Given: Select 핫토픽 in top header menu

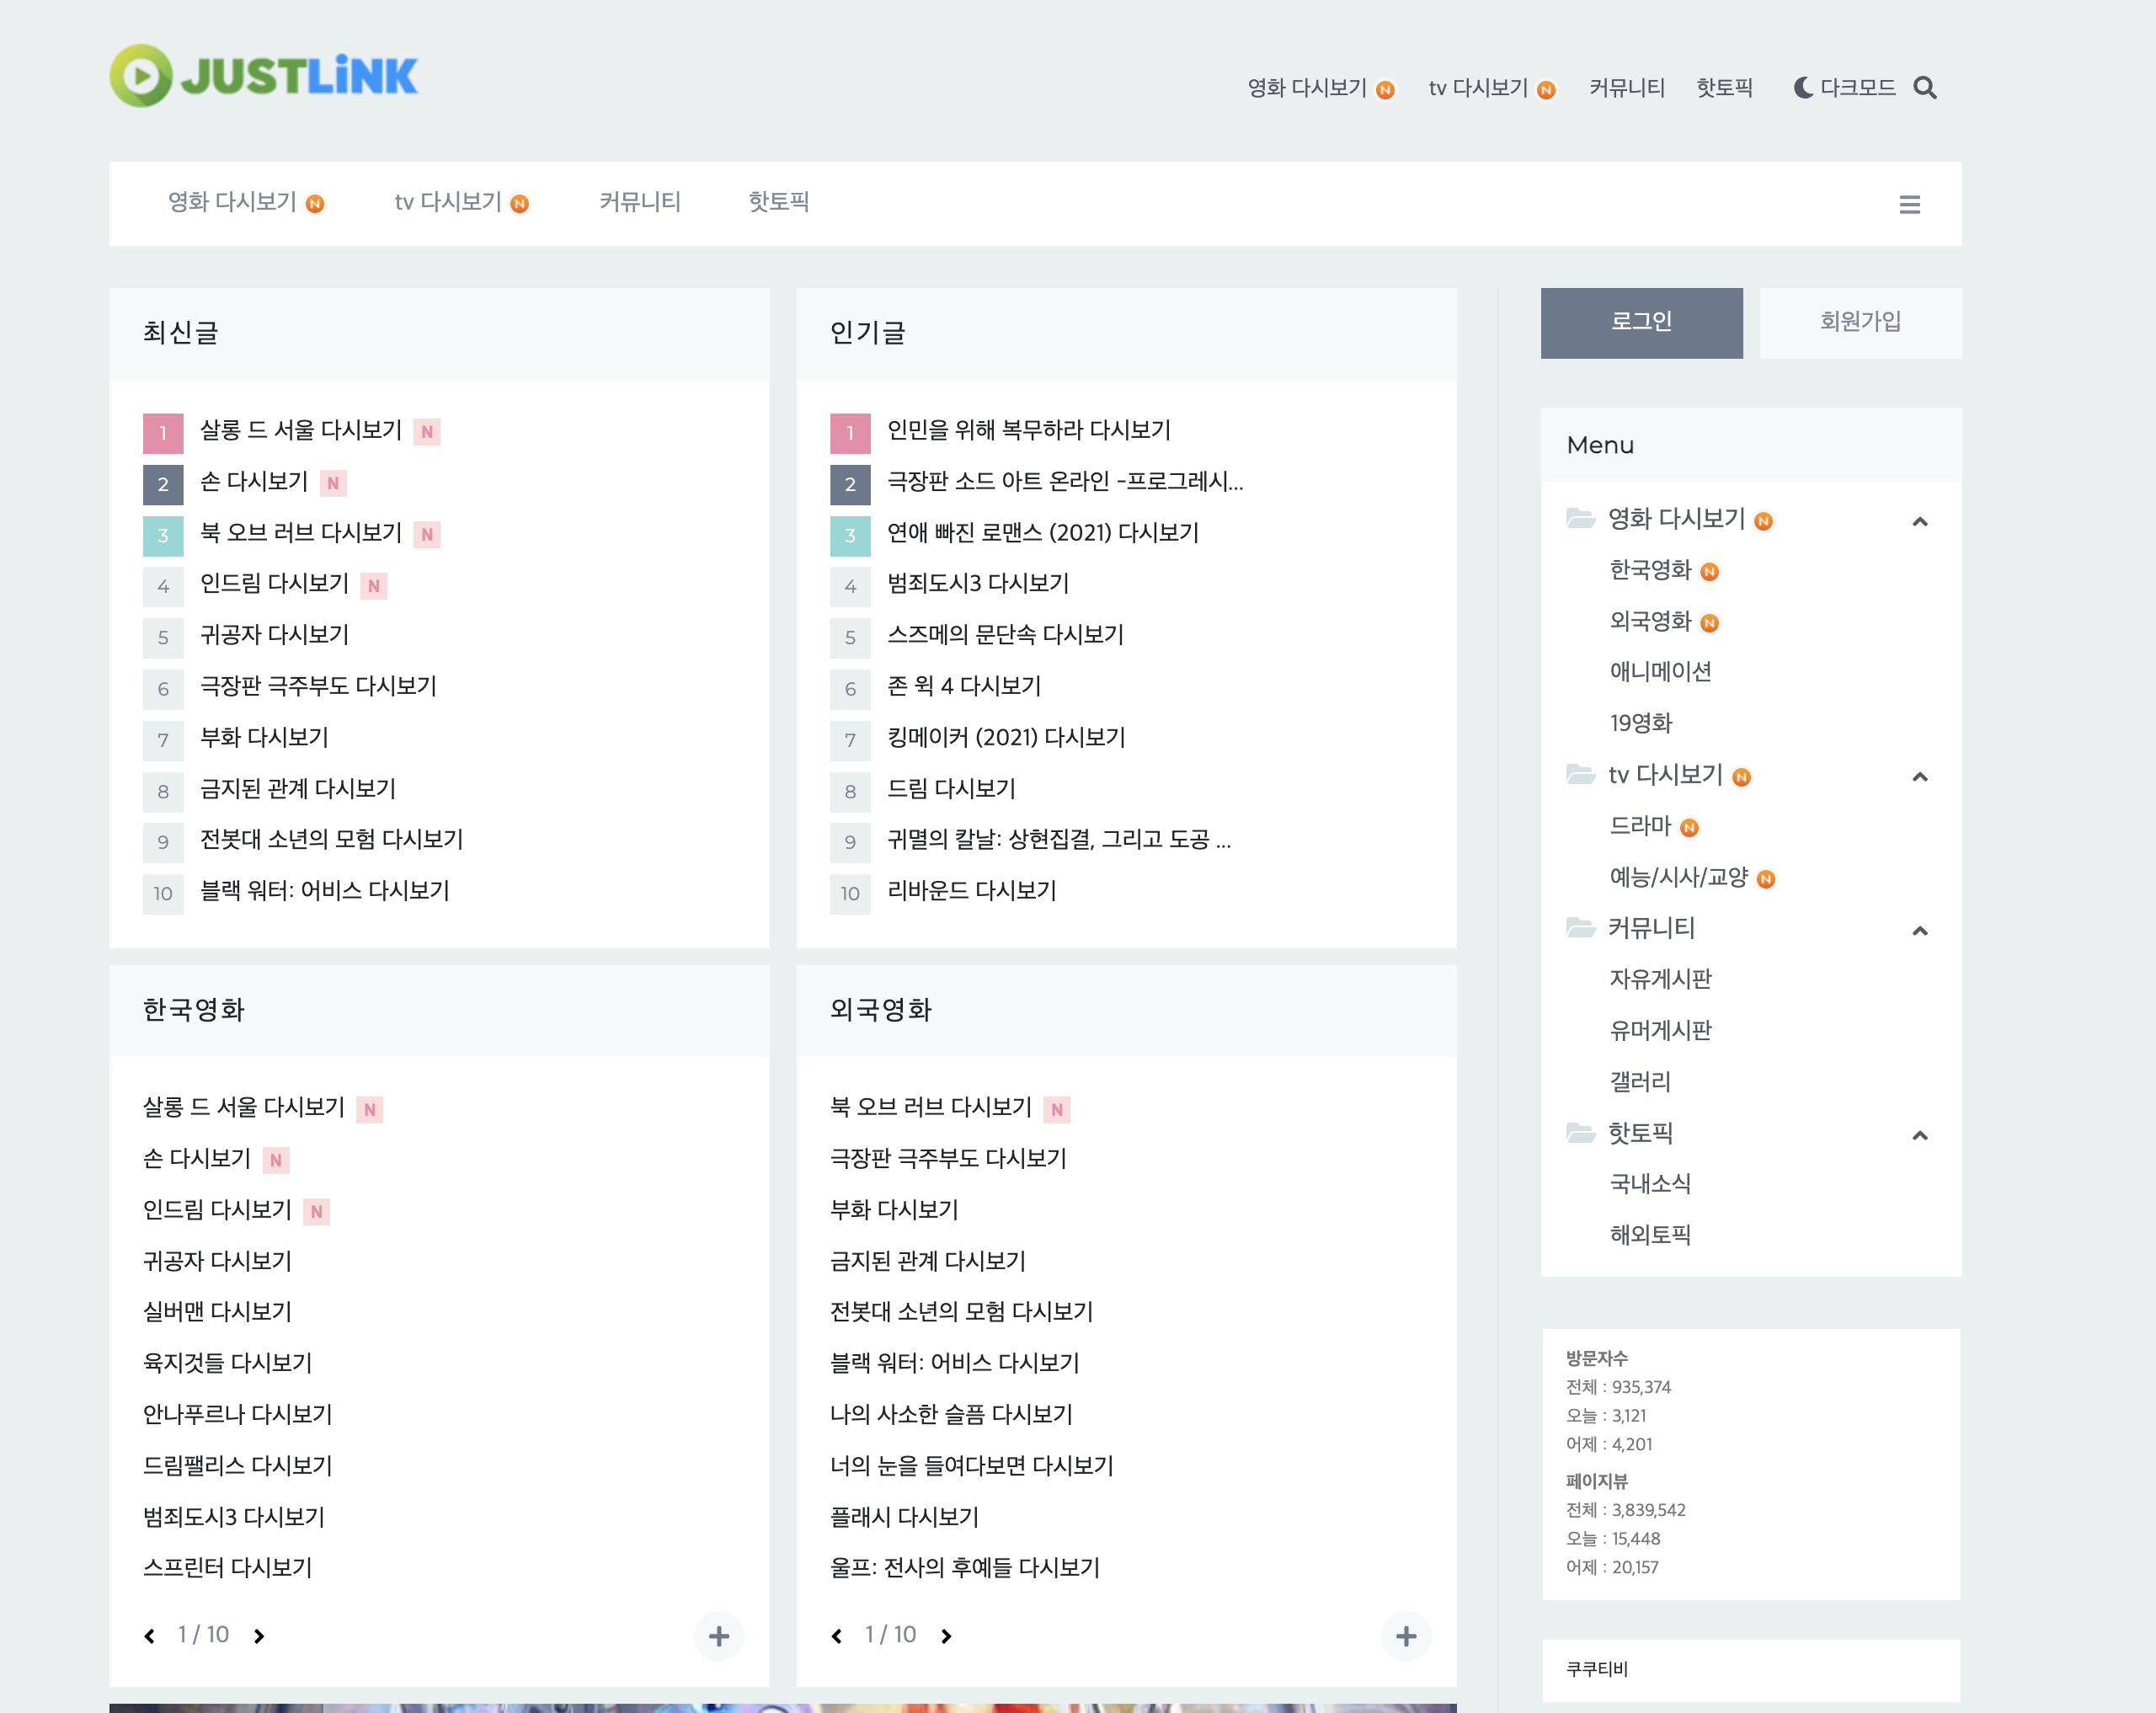Looking at the screenshot, I should 1724,88.
